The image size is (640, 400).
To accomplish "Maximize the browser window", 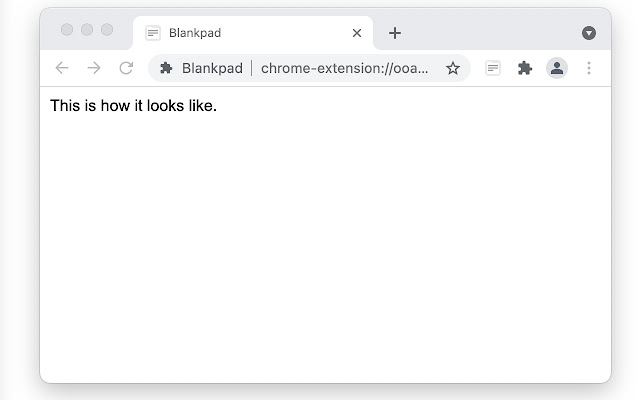I will [x=107, y=30].
